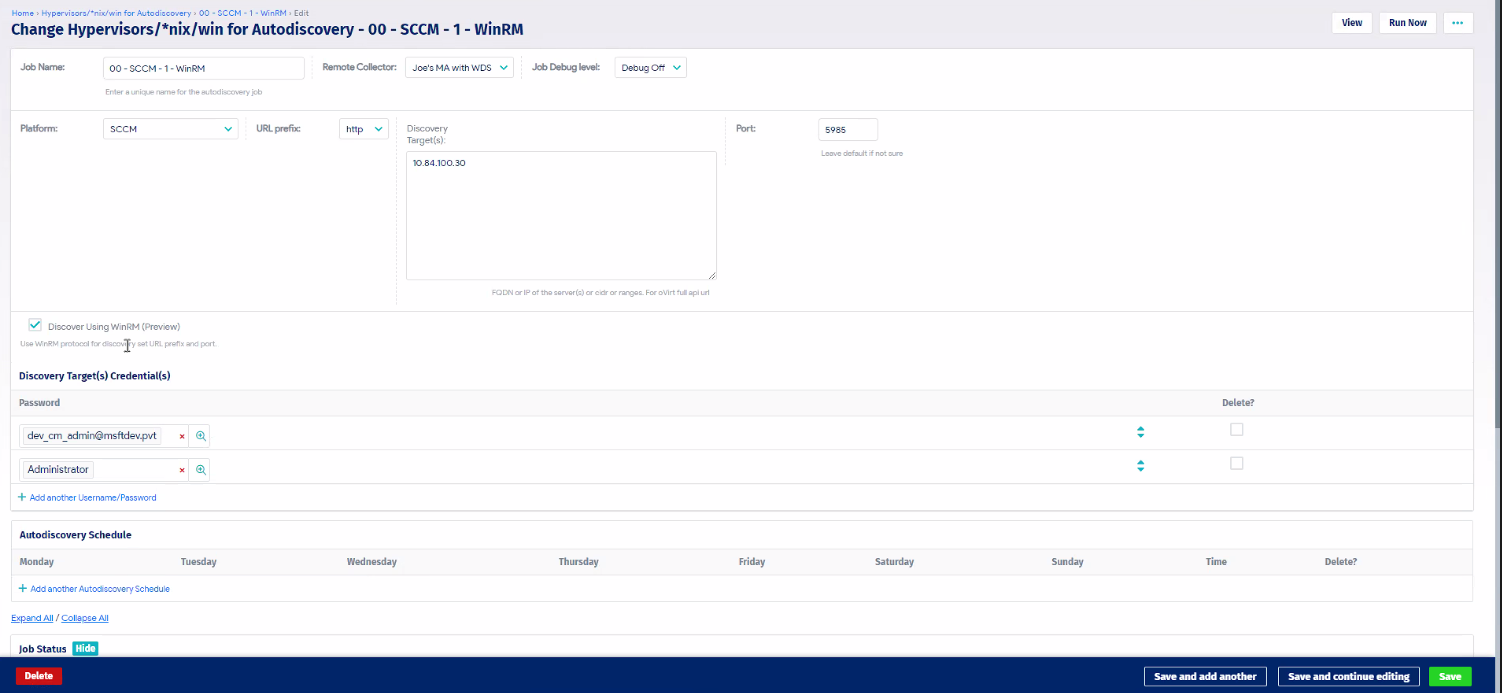Disable Discover Using WinRM (Preview)
Screen dimensions: 1502x693
click(35, 324)
